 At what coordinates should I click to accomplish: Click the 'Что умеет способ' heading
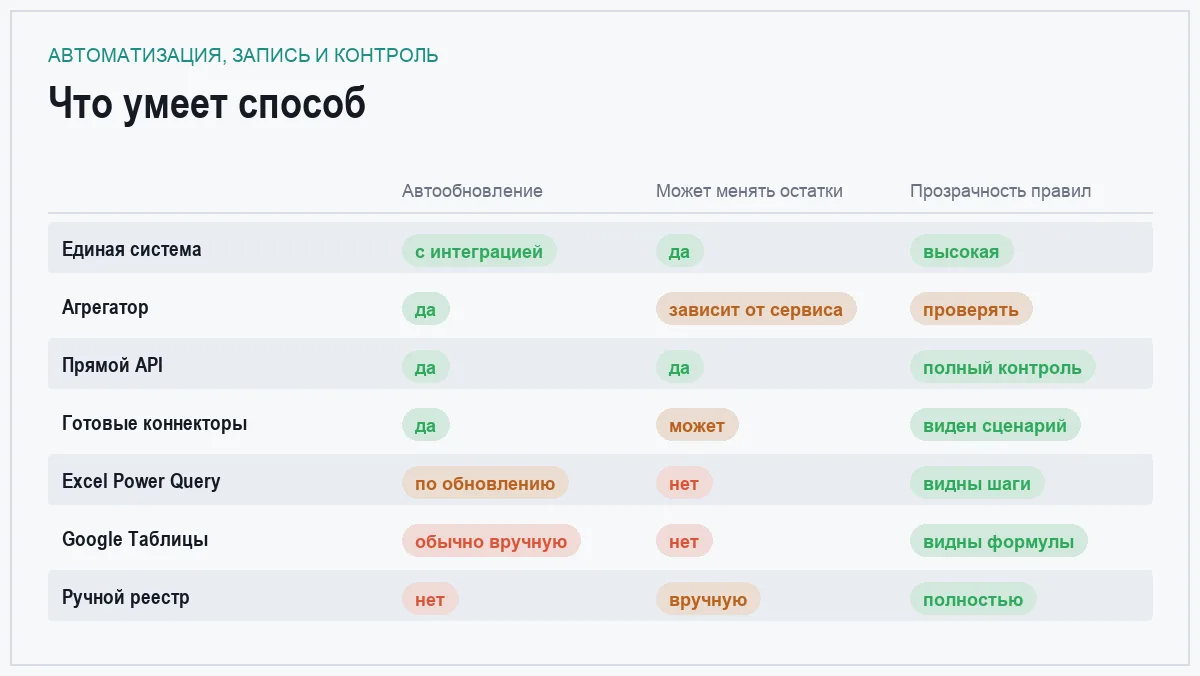pos(207,104)
